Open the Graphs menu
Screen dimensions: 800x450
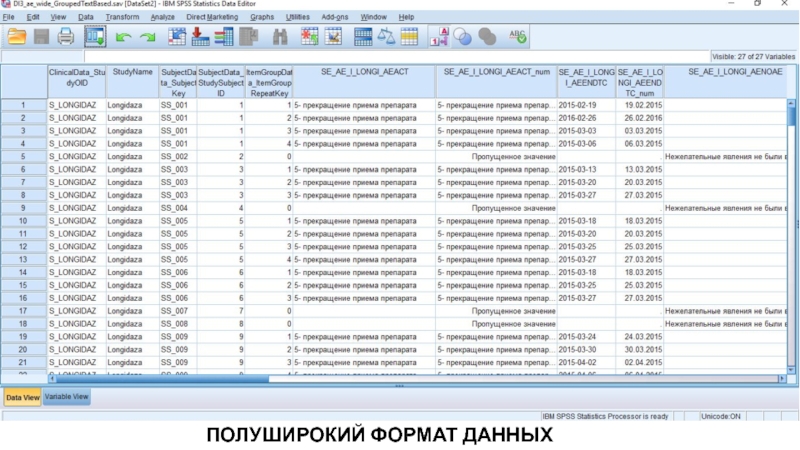pyautogui.click(x=262, y=17)
